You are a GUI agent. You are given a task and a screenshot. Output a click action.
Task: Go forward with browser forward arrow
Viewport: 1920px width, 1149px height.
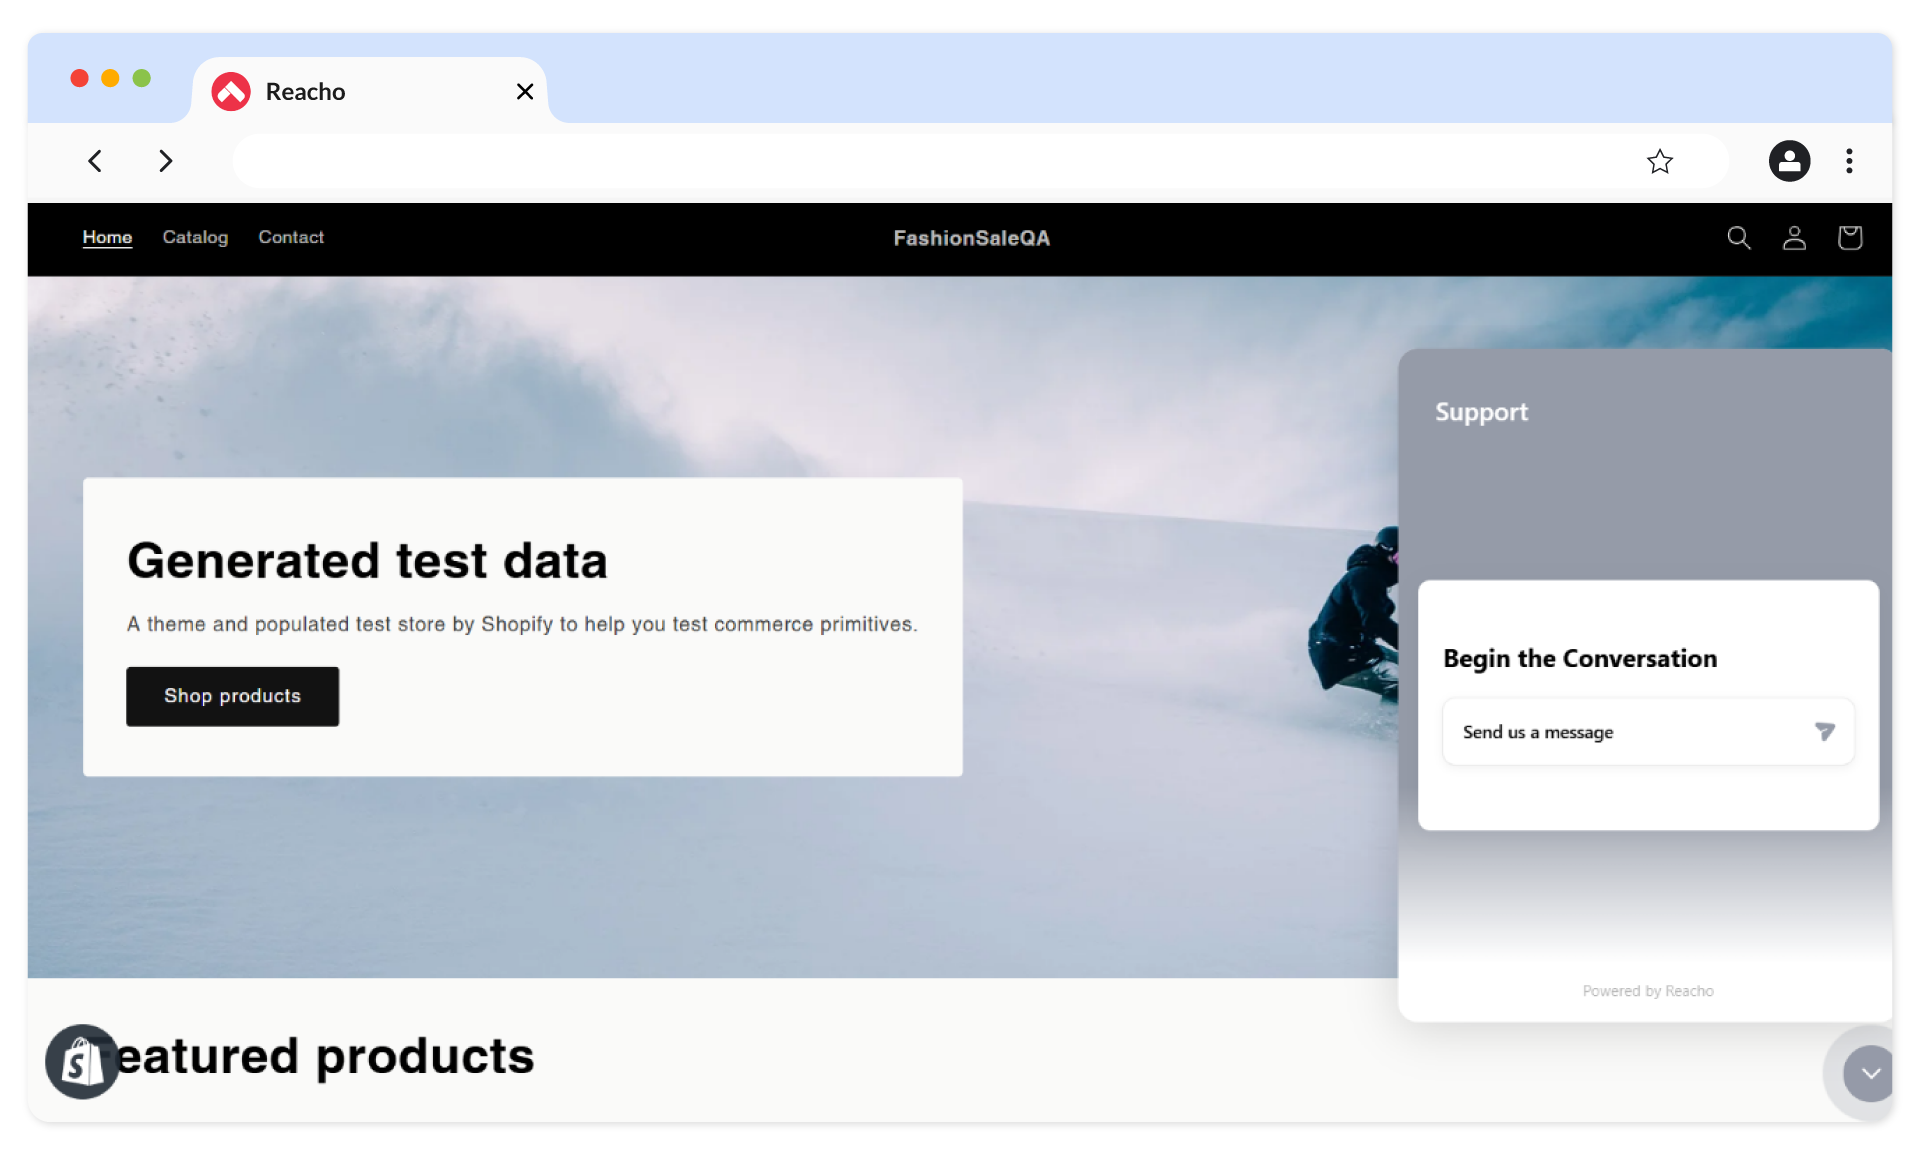165,161
